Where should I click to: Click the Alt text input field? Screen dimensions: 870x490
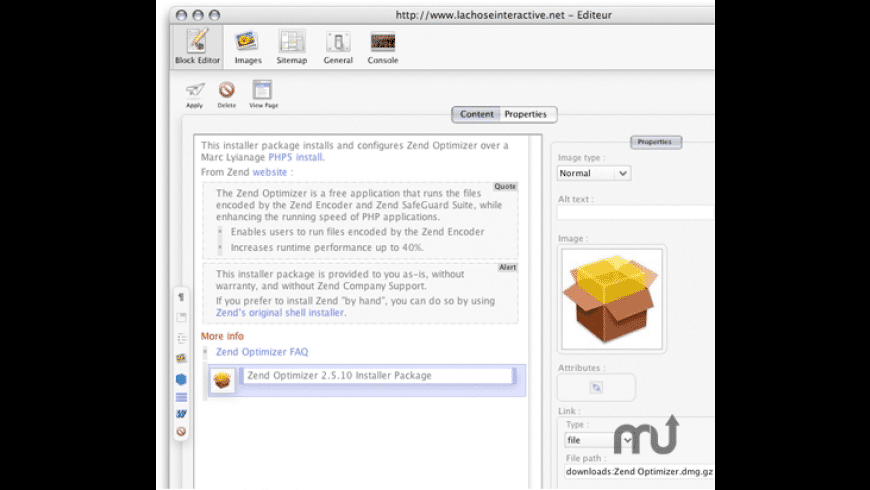click(636, 213)
